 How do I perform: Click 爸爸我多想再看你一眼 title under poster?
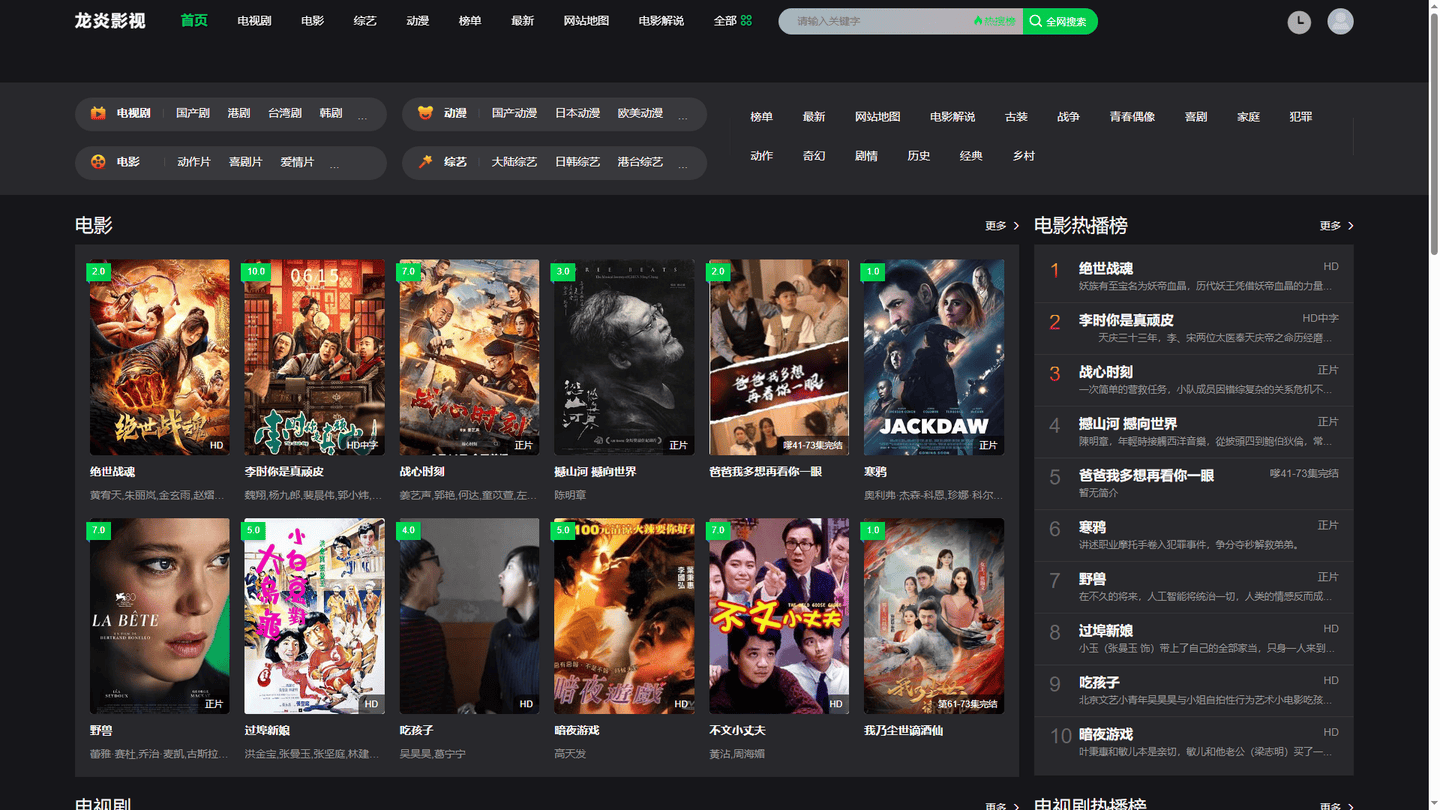765,472
